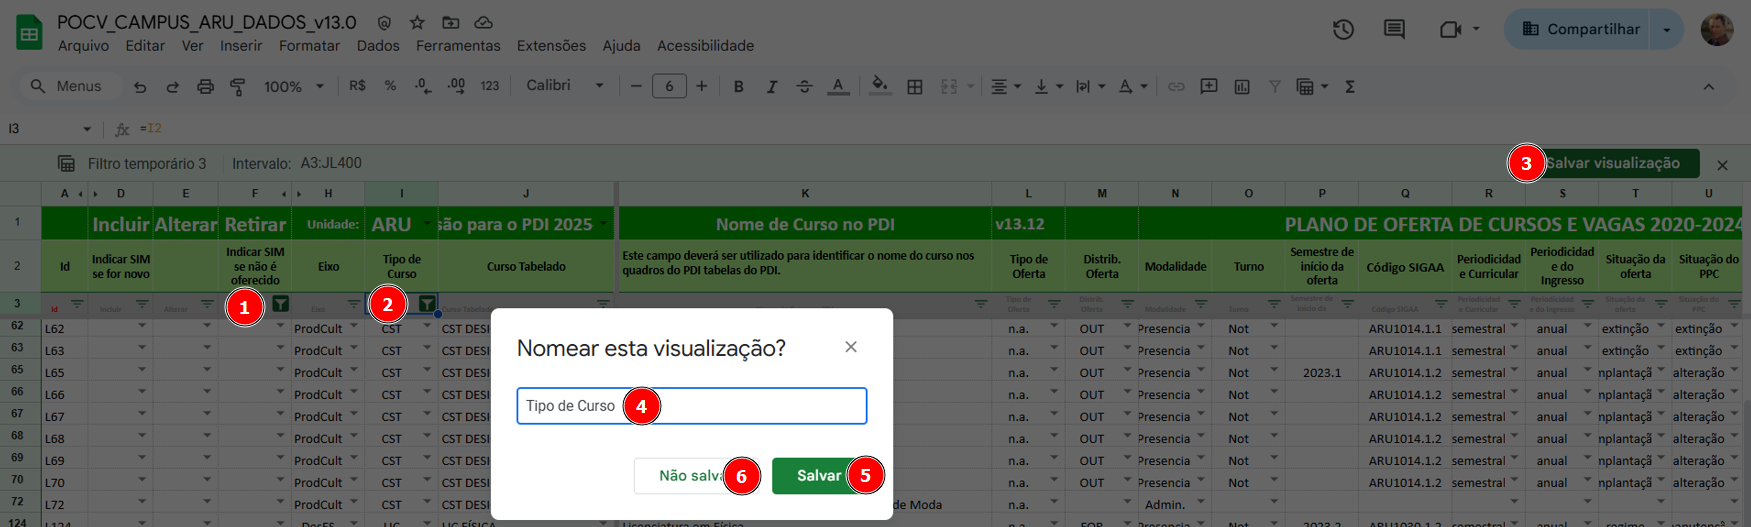The width and height of the screenshot is (1751, 527).
Task: Click the insert chart icon
Action: click(1242, 87)
